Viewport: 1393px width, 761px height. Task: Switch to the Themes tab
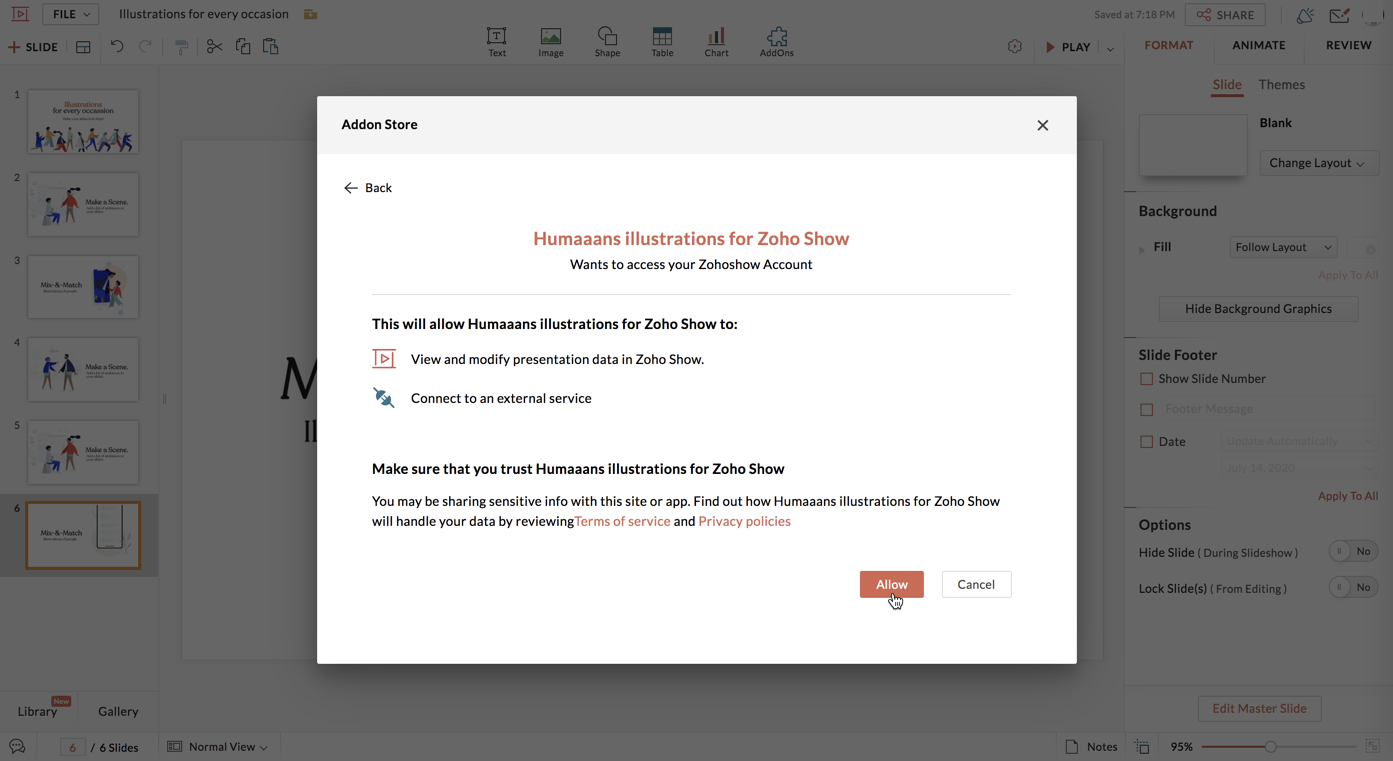pos(1281,85)
